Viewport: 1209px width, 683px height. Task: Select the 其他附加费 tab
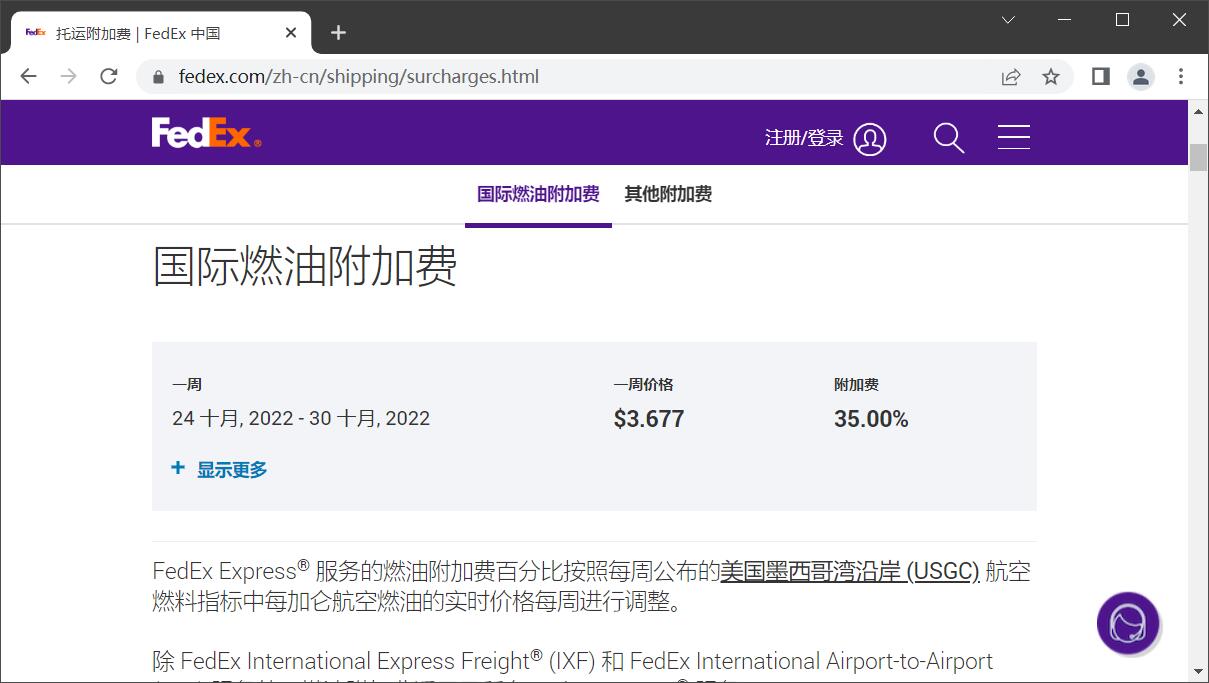coord(668,194)
